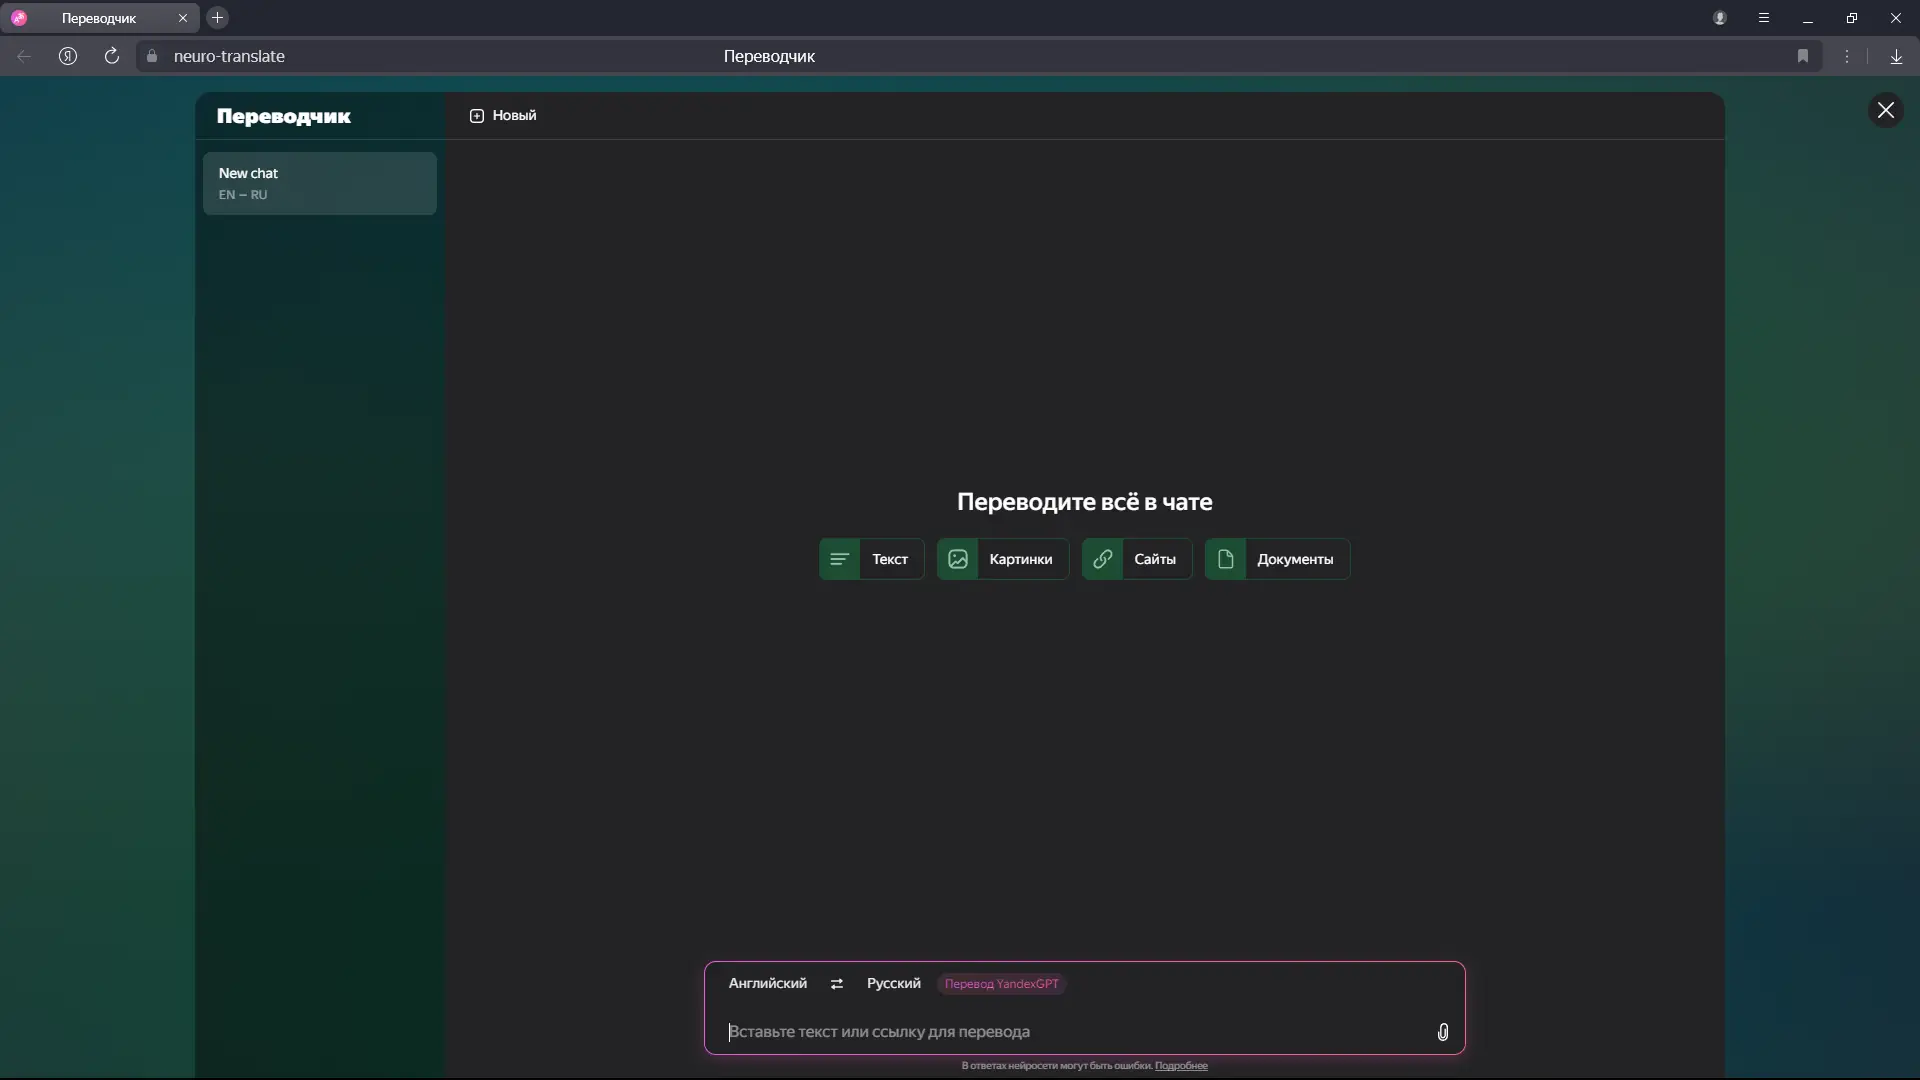Click the Картинки image icon

tap(958, 559)
